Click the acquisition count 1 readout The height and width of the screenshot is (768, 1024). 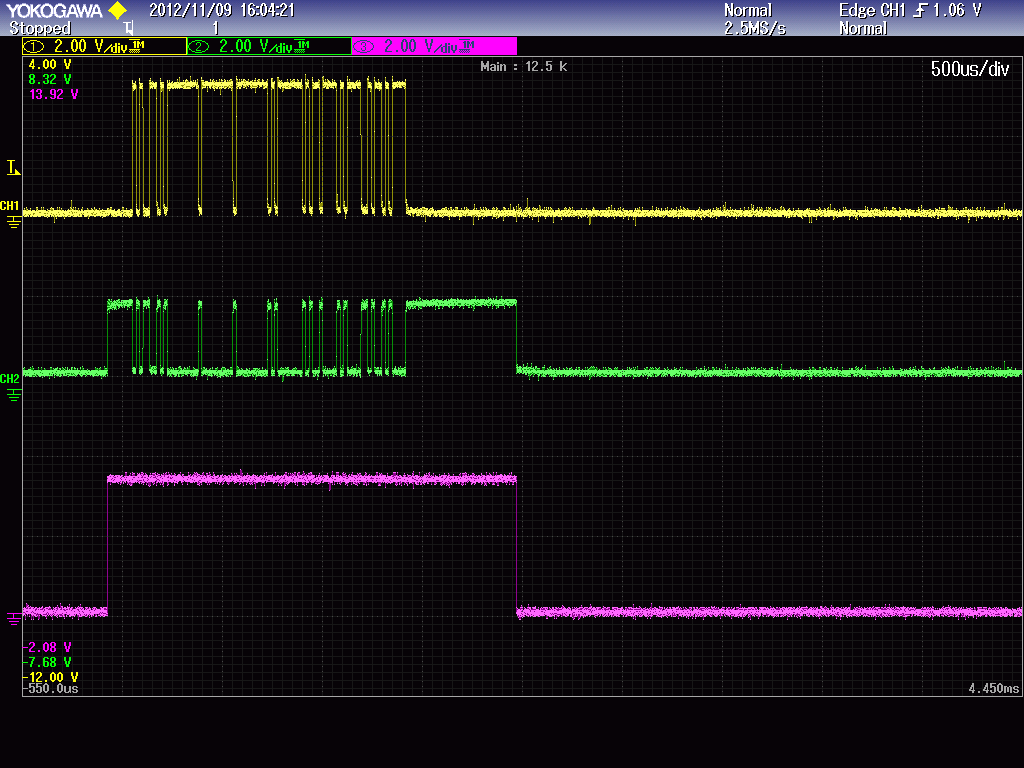coord(215,29)
